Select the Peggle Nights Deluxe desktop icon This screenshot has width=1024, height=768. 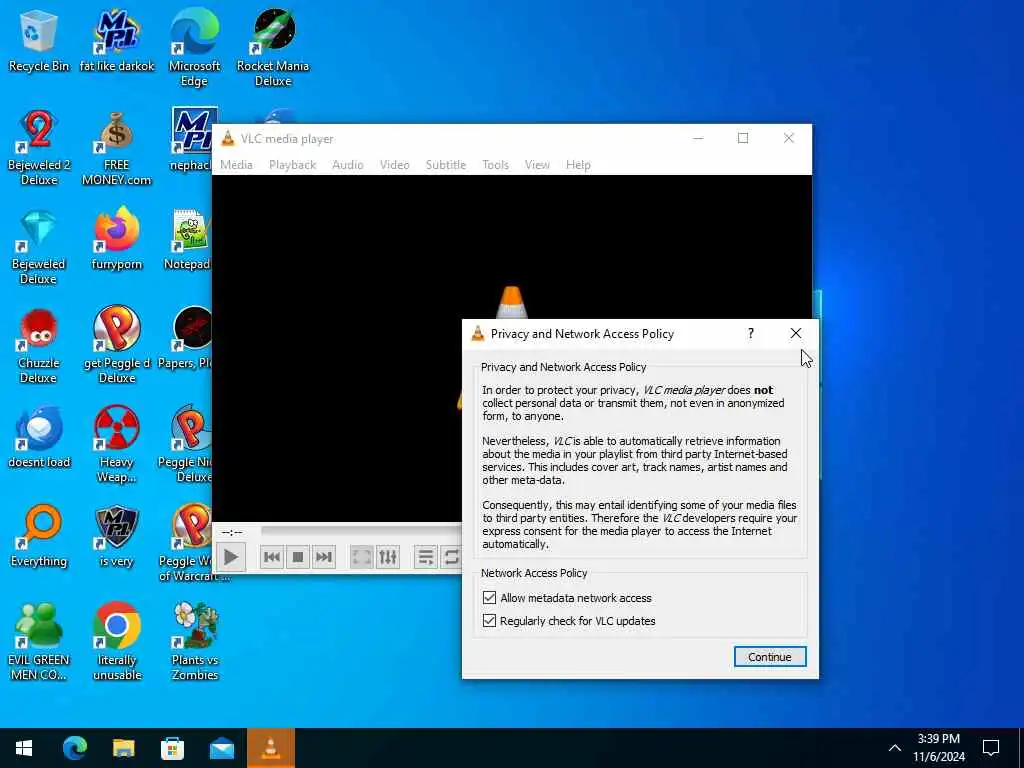185,445
